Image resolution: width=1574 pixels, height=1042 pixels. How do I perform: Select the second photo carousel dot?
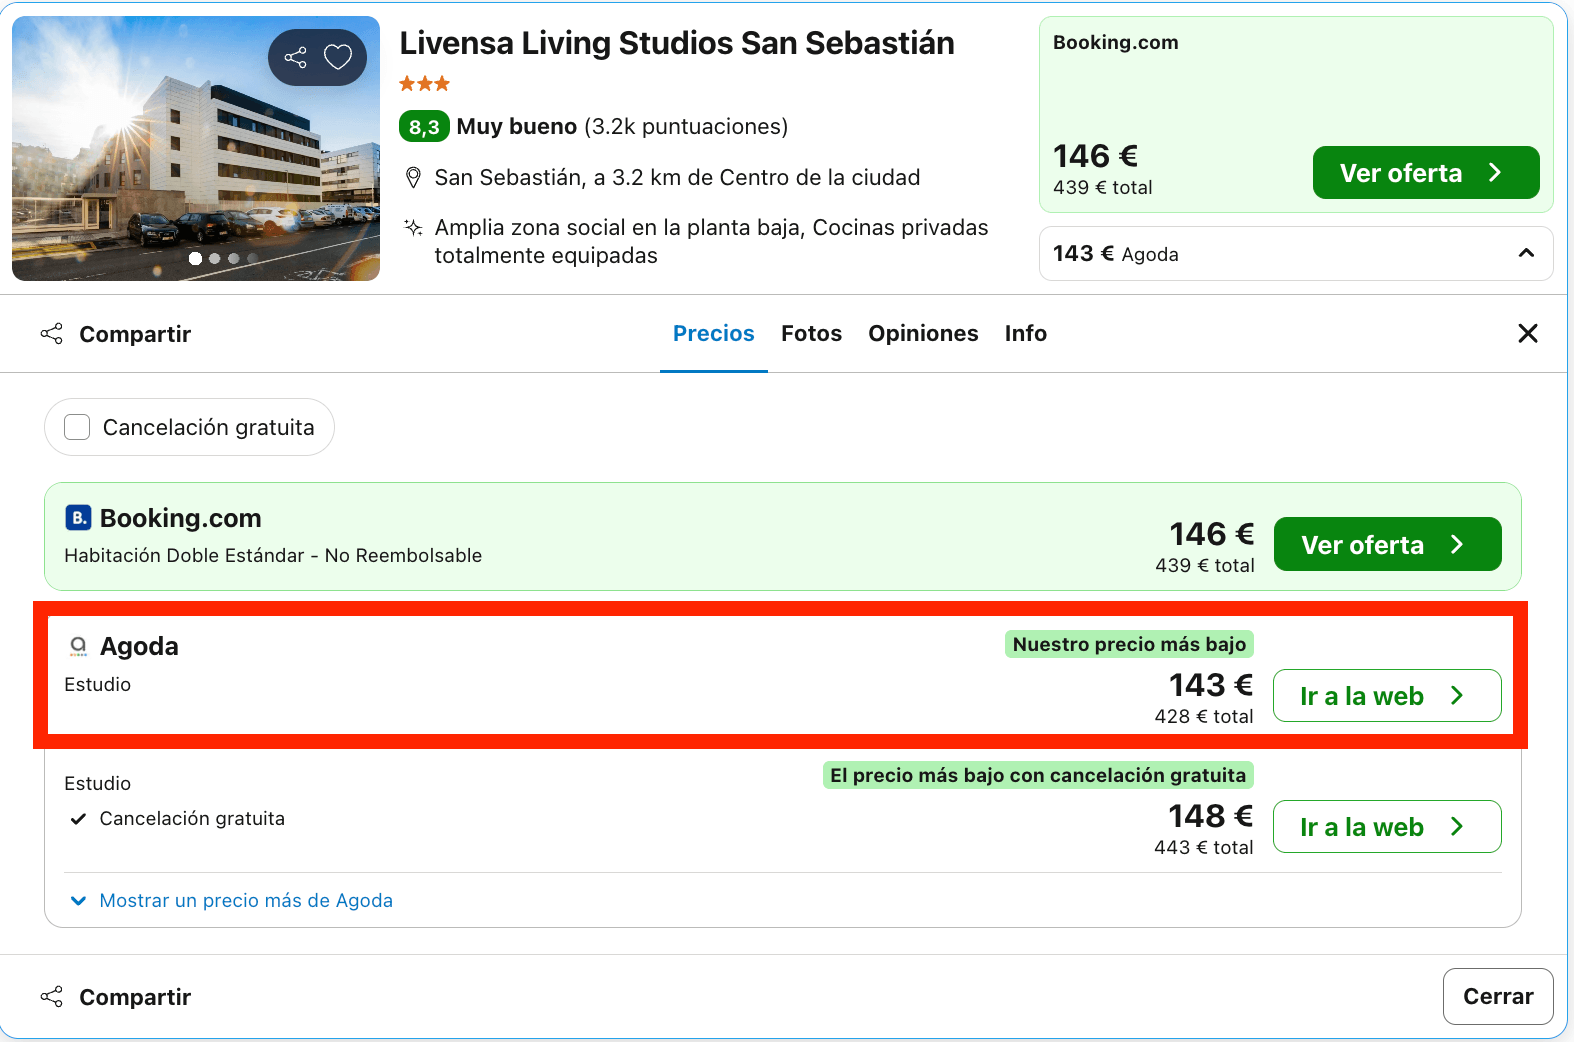(215, 258)
